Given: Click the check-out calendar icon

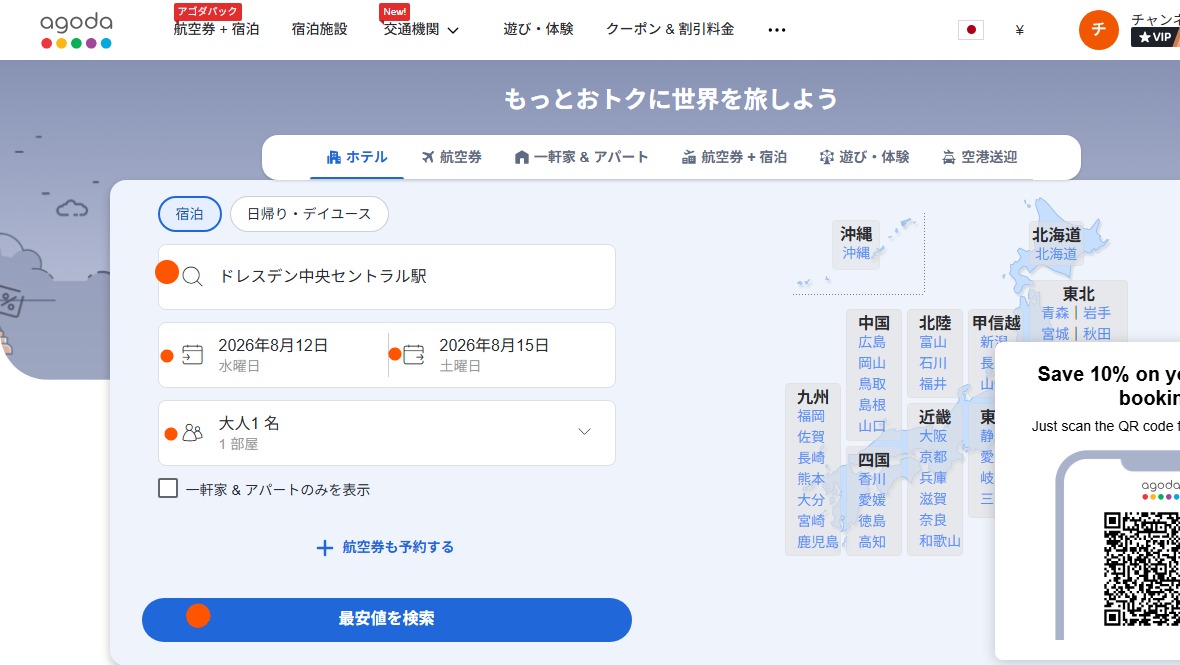Looking at the screenshot, I should 414,354.
